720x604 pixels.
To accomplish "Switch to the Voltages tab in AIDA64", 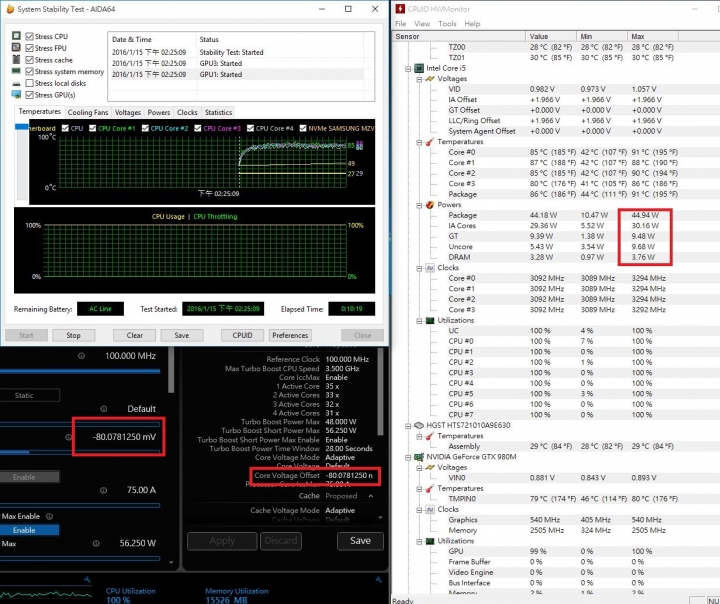I will pos(128,112).
